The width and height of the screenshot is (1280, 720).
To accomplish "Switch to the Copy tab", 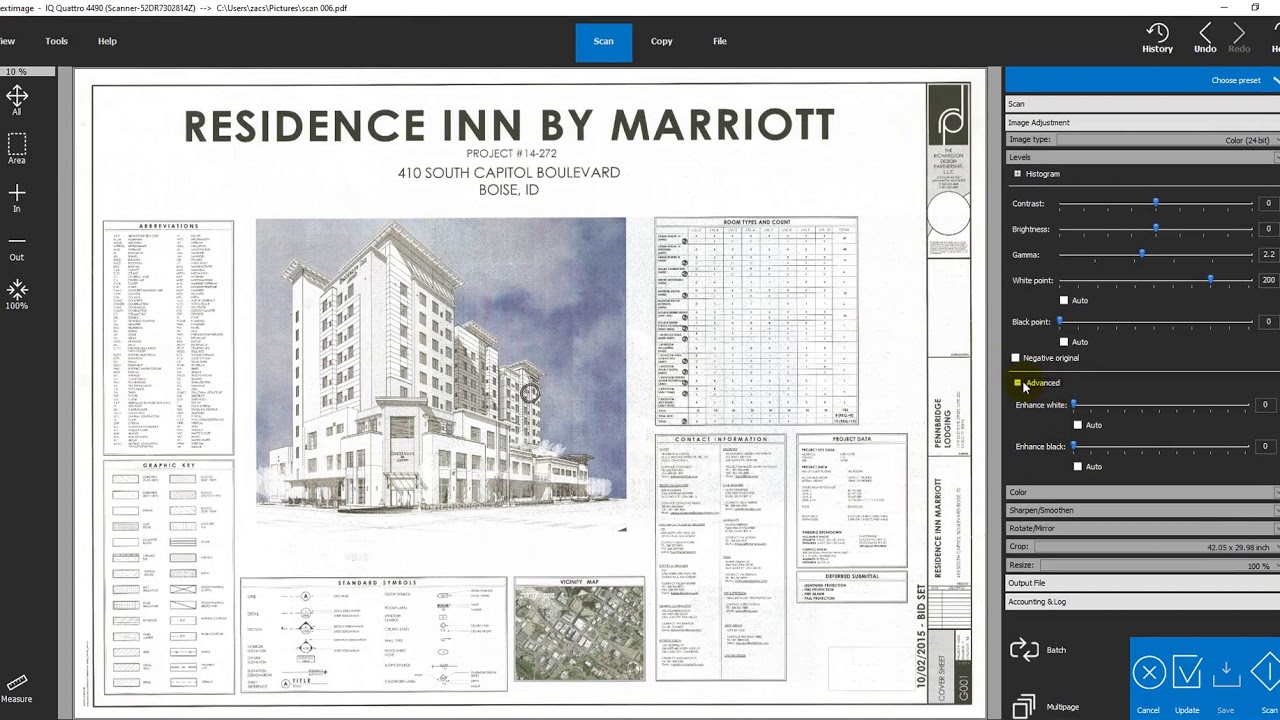I will (662, 41).
